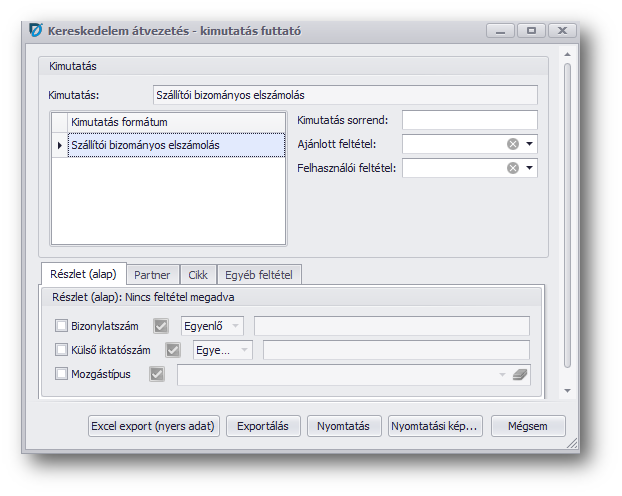
Task: Tick the Külső iktatószám checkbox
Action: (62, 350)
